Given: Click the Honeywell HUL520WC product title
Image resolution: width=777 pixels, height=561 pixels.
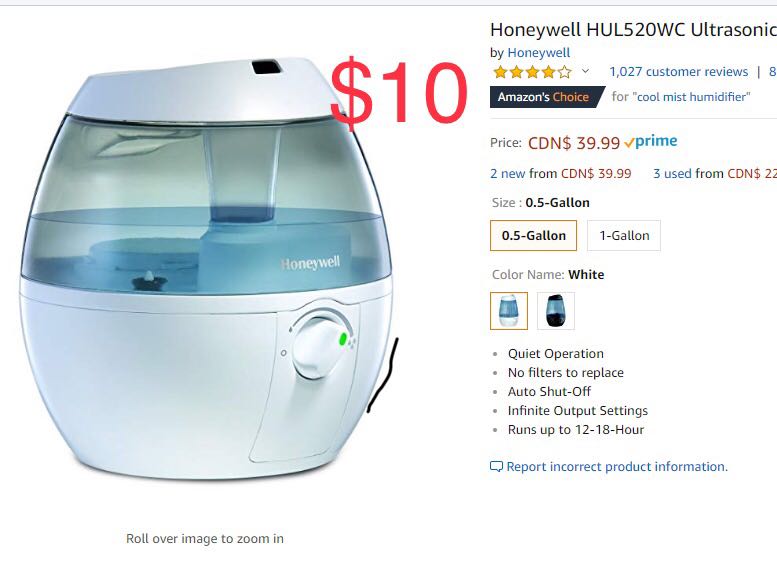Looking at the screenshot, I should click(633, 30).
